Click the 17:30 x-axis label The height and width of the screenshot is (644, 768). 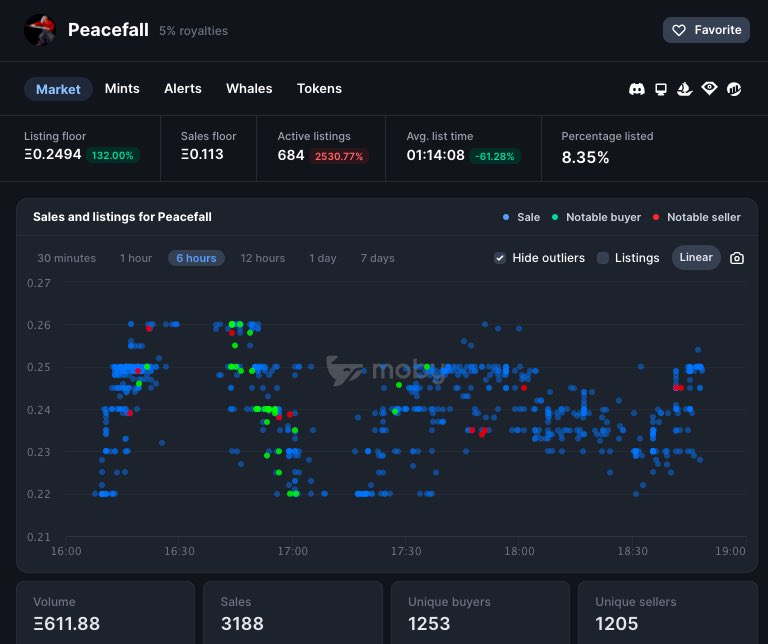click(x=406, y=551)
